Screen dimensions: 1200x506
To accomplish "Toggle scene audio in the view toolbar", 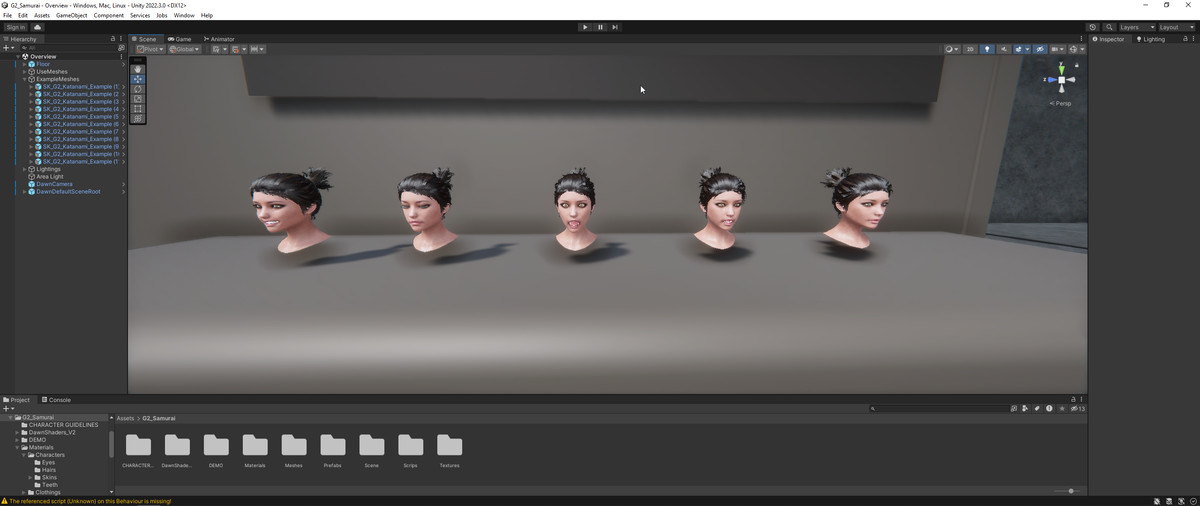I will [x=1004, y=49].
